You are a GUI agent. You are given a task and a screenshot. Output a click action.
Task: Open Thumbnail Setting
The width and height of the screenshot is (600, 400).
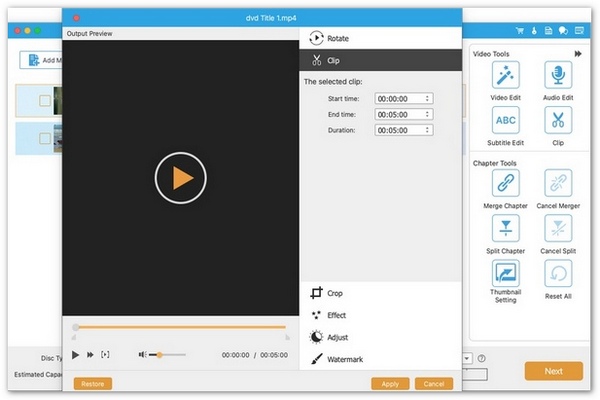pos(505,273)
